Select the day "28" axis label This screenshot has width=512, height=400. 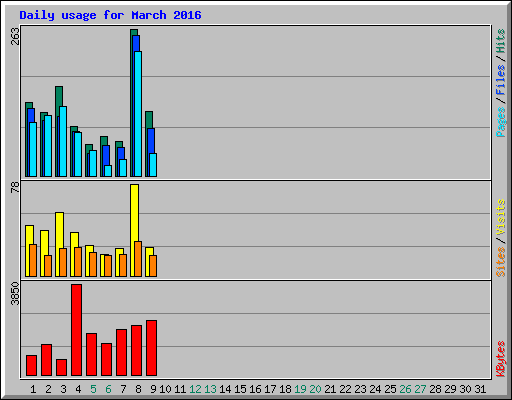pos(435,389)
